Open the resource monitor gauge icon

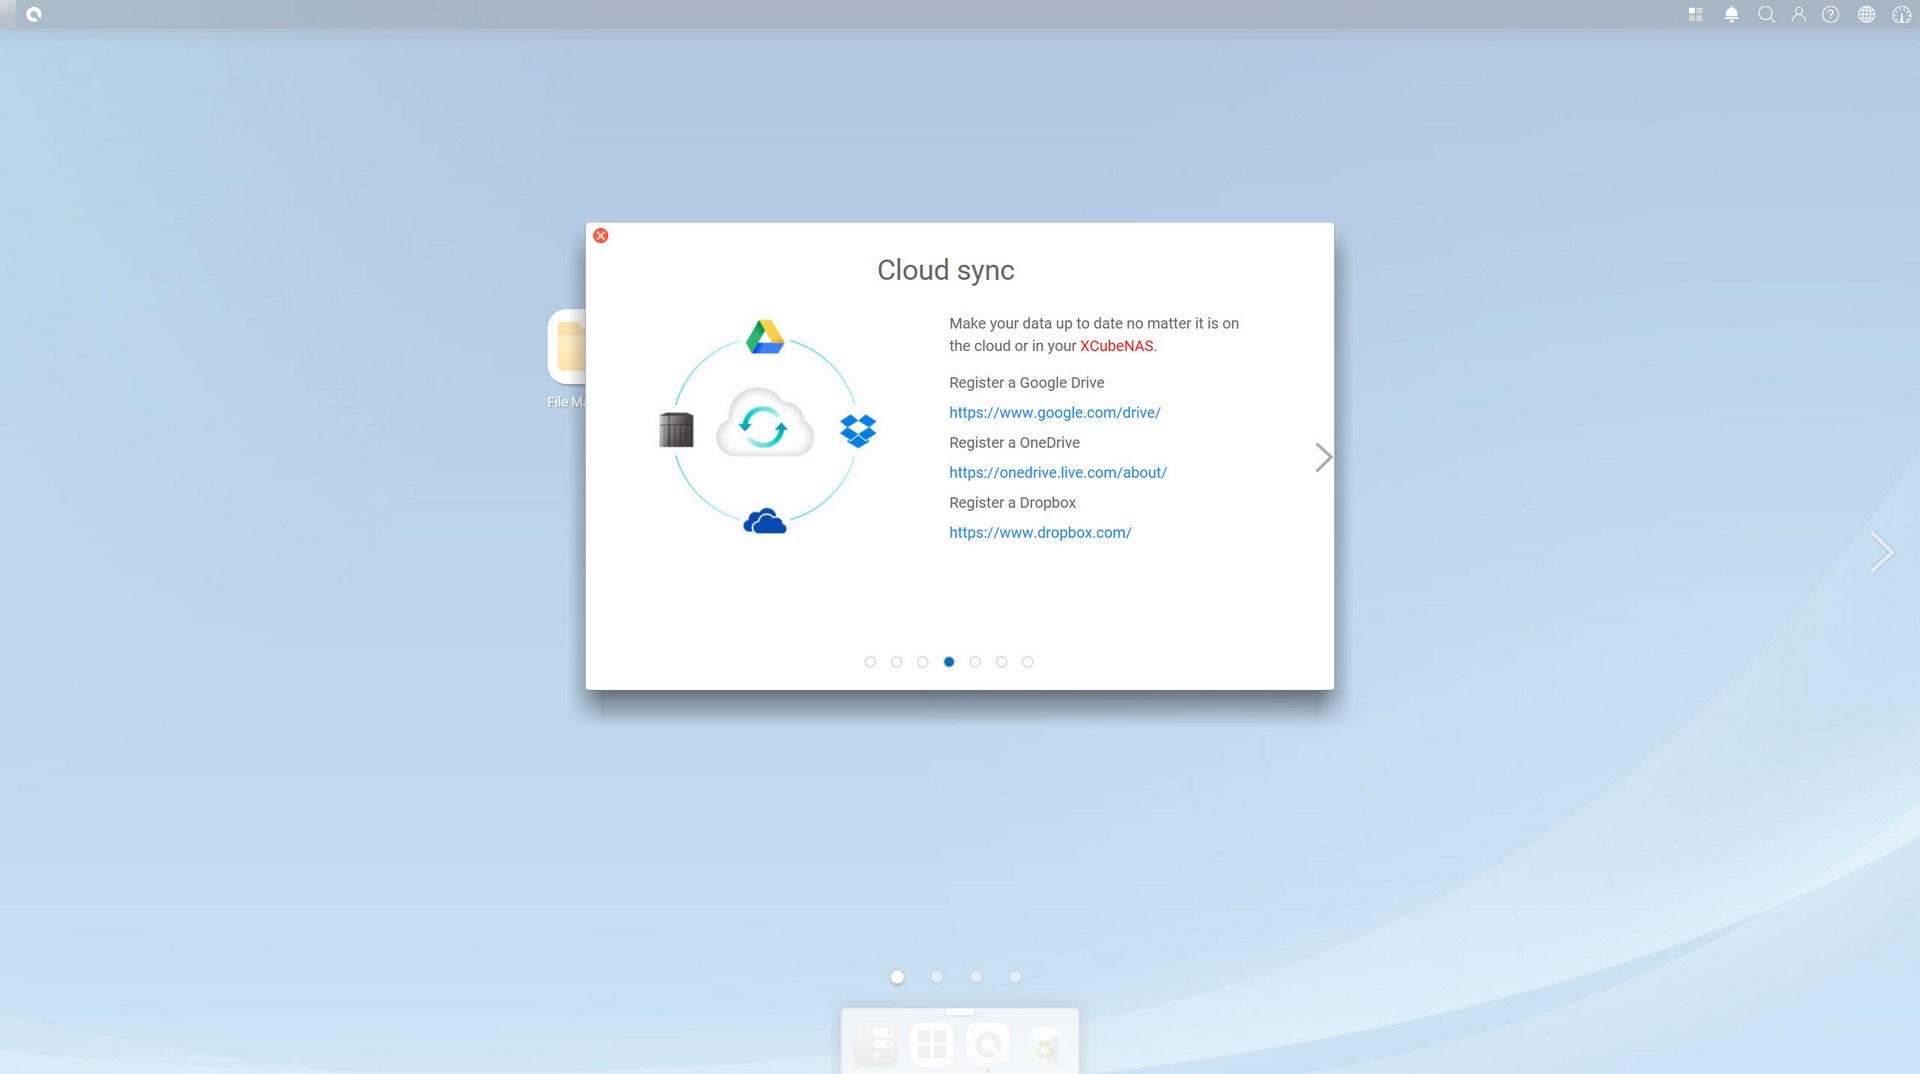tap(1901, 15)
